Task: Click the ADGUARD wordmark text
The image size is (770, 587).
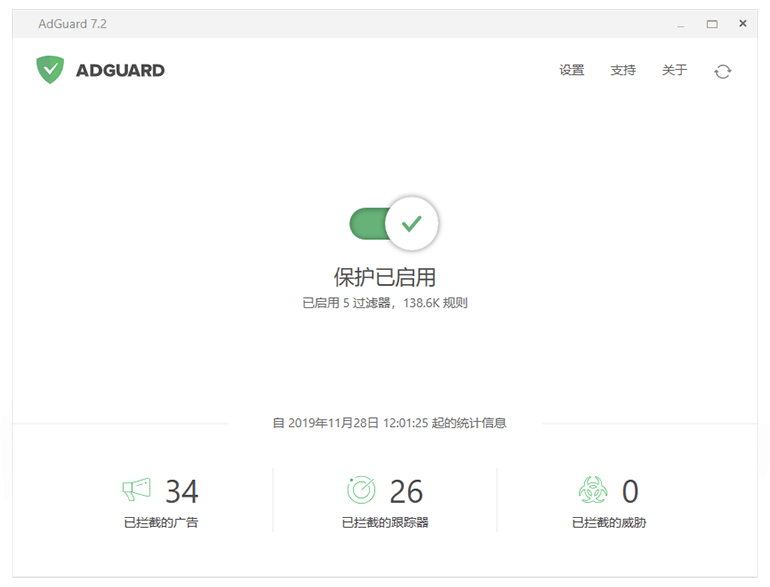Action: click(x=120, y=70)
